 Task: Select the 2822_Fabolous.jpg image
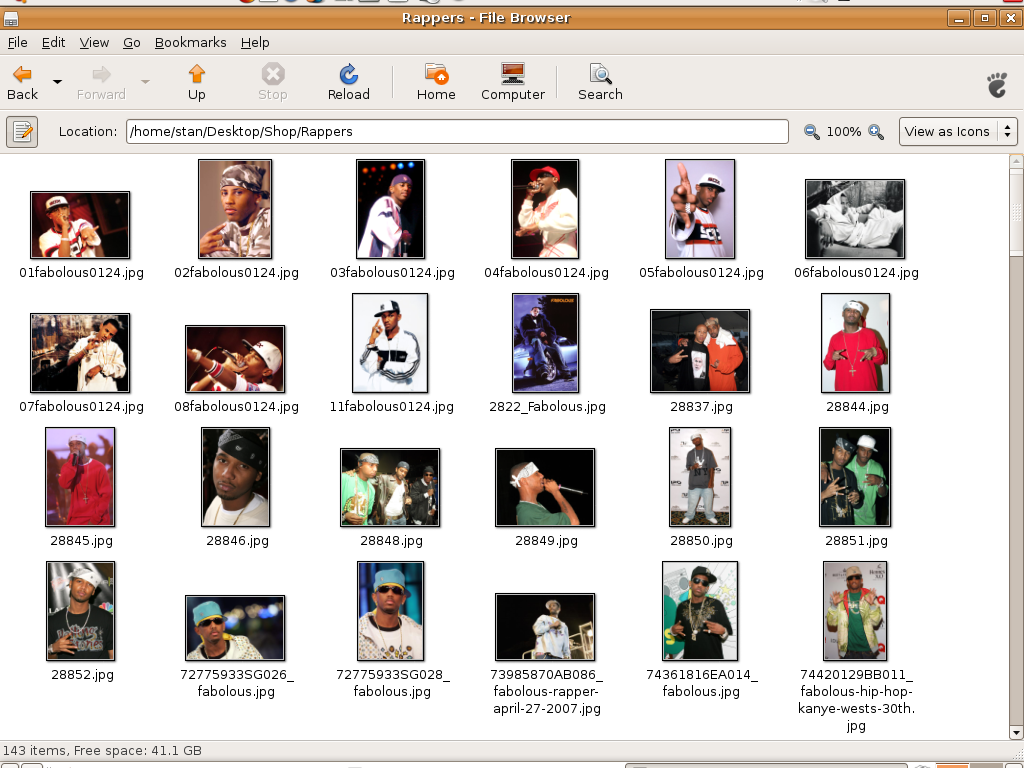click(x=545, y=343)
